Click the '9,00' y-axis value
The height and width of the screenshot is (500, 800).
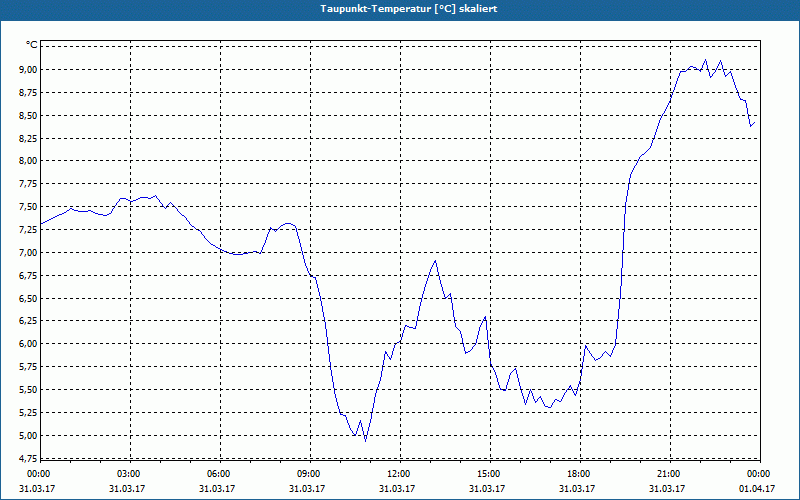(x=28, y=69)
